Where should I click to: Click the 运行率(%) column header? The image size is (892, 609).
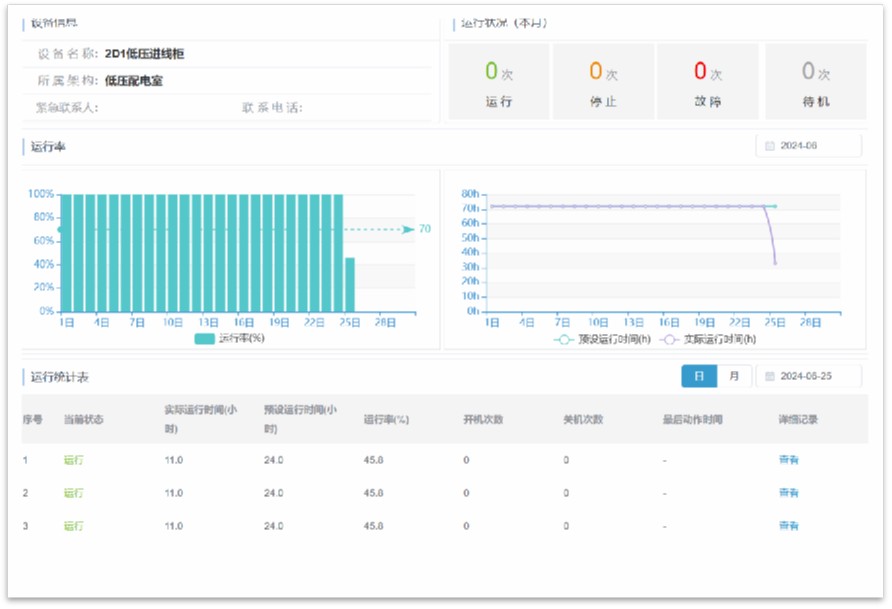click(386, 419)
